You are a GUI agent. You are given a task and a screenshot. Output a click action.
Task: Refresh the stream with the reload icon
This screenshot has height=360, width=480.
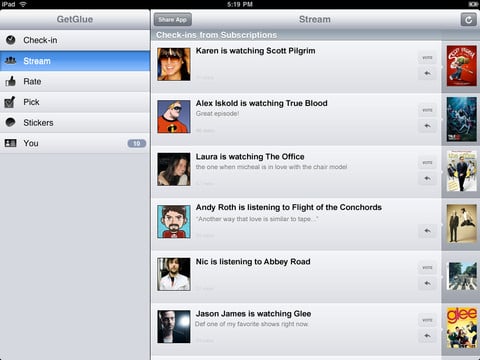coord(468,20)
